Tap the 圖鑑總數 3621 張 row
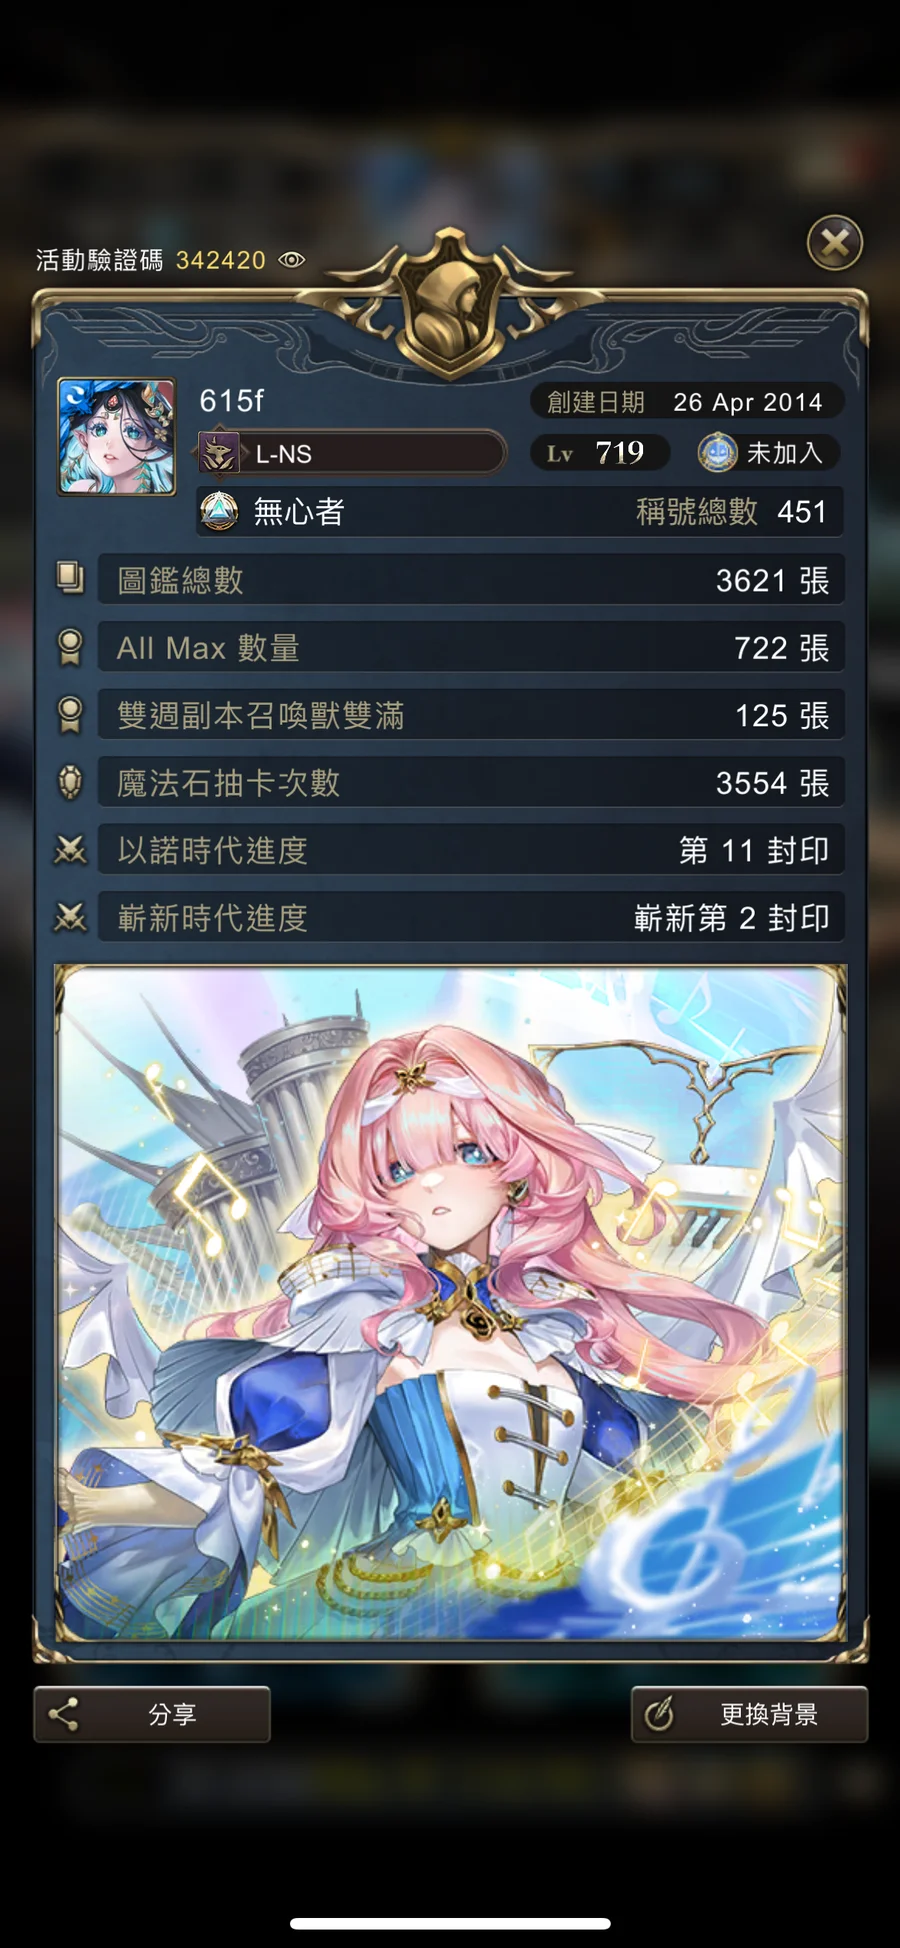 click(471, 580)
